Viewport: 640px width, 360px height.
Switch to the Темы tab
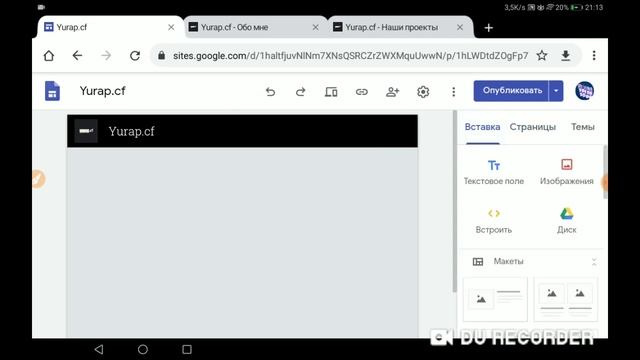click(582, 127)
